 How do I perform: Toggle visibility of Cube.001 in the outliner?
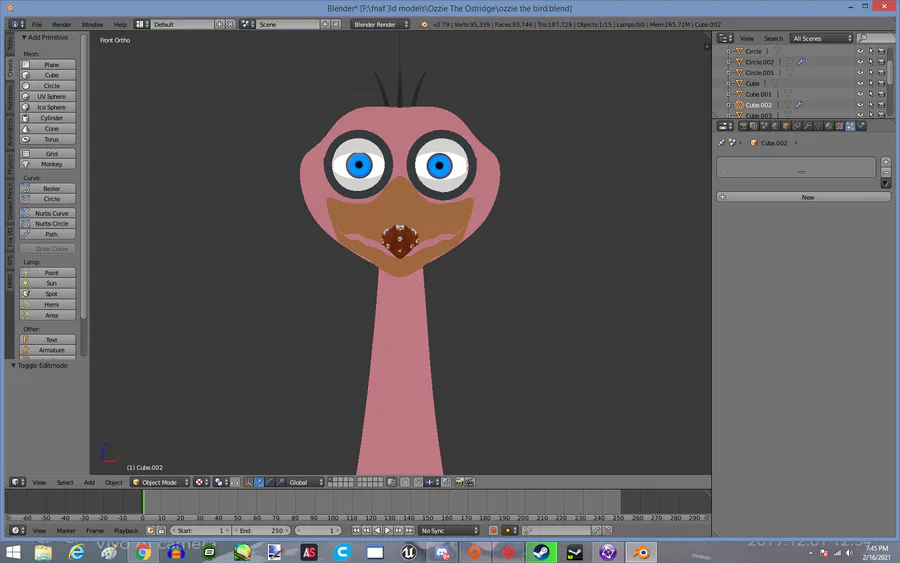pyautogui.click(x=860, y=94)
